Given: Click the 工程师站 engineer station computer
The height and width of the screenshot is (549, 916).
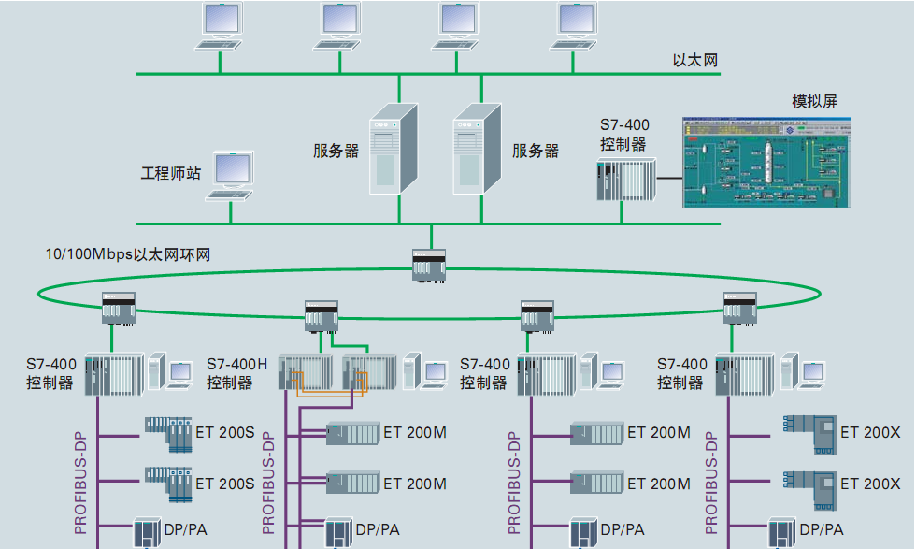Looking at the screenshot, I should [x=232, y=176].
